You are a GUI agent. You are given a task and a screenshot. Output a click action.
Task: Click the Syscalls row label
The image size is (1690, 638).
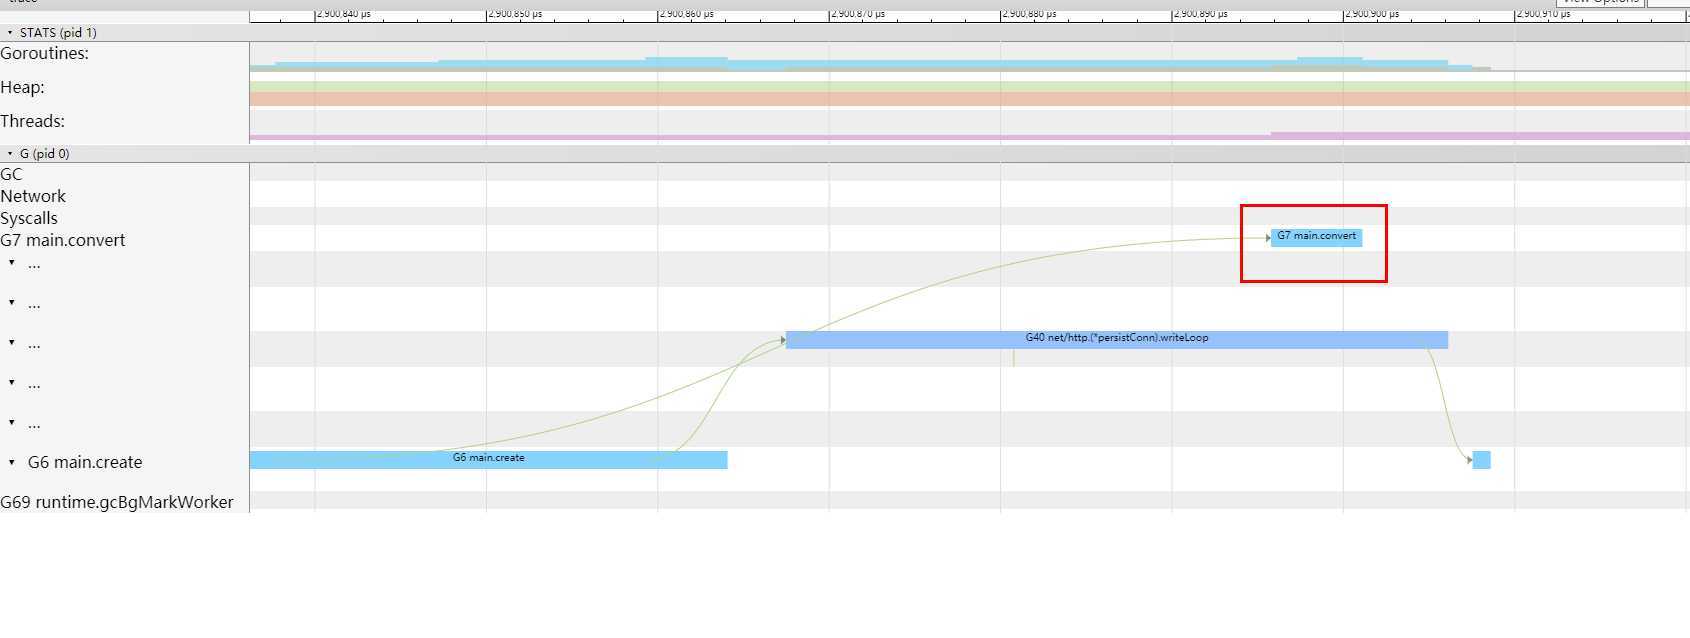tap(29, 218)
